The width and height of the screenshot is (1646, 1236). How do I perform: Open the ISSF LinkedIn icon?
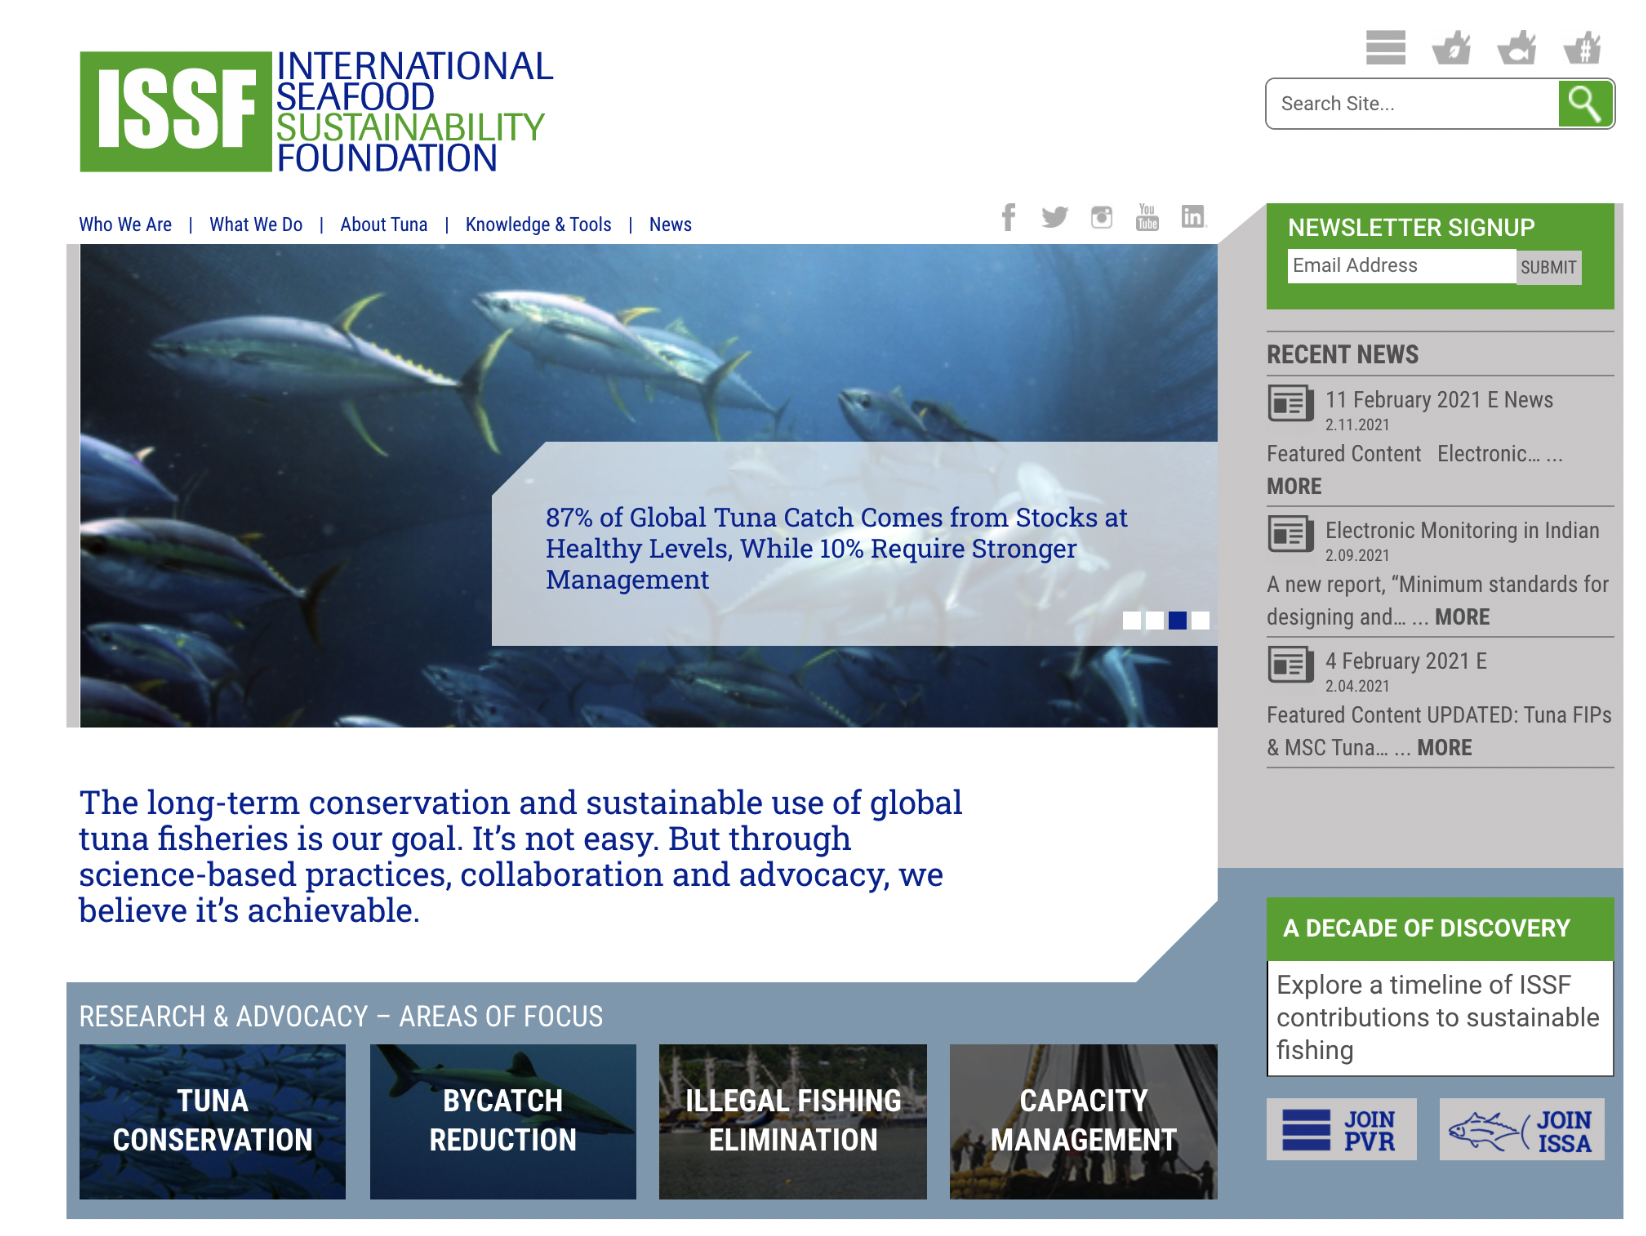tap(1193, 217)
